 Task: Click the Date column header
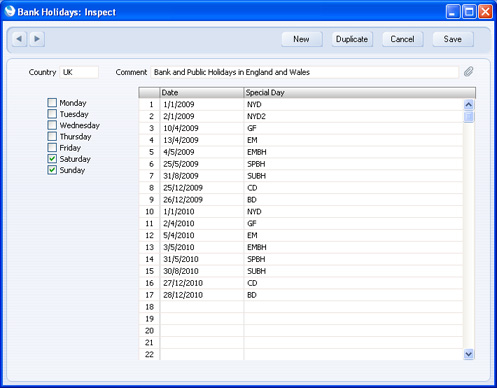click(x=202, y=93)
